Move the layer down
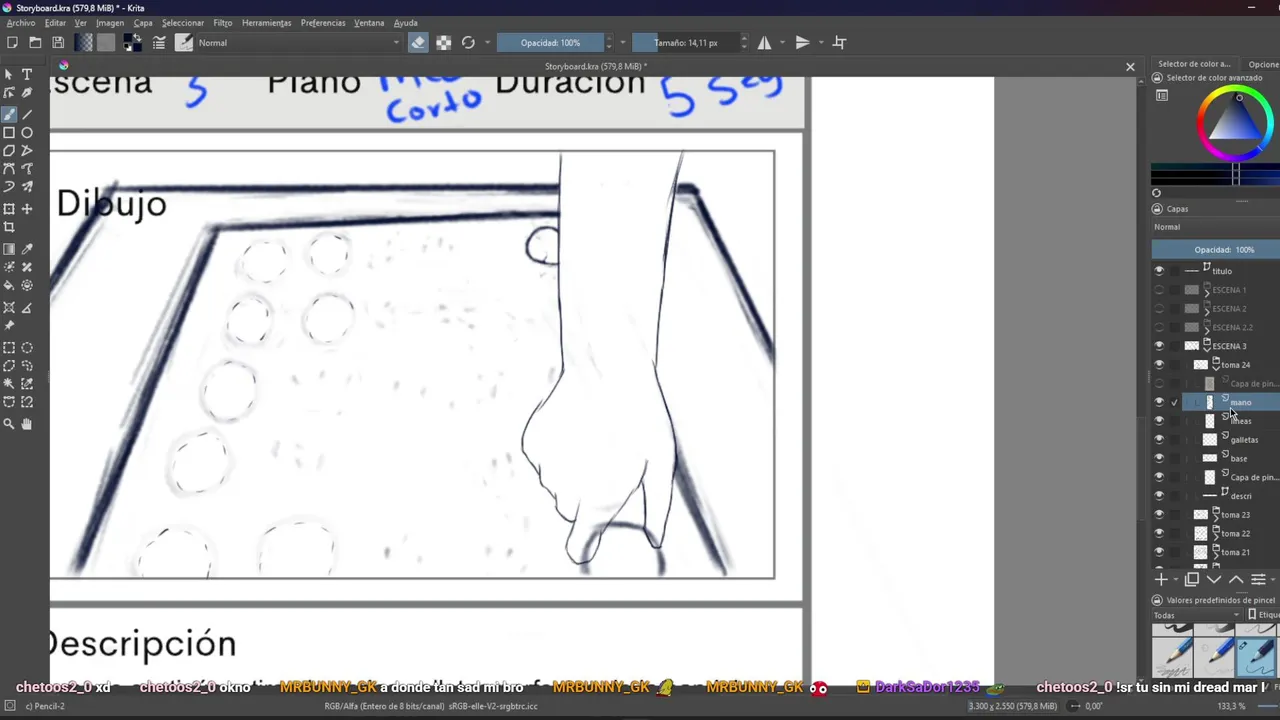1280x720 pixels. pos(1214,580)
